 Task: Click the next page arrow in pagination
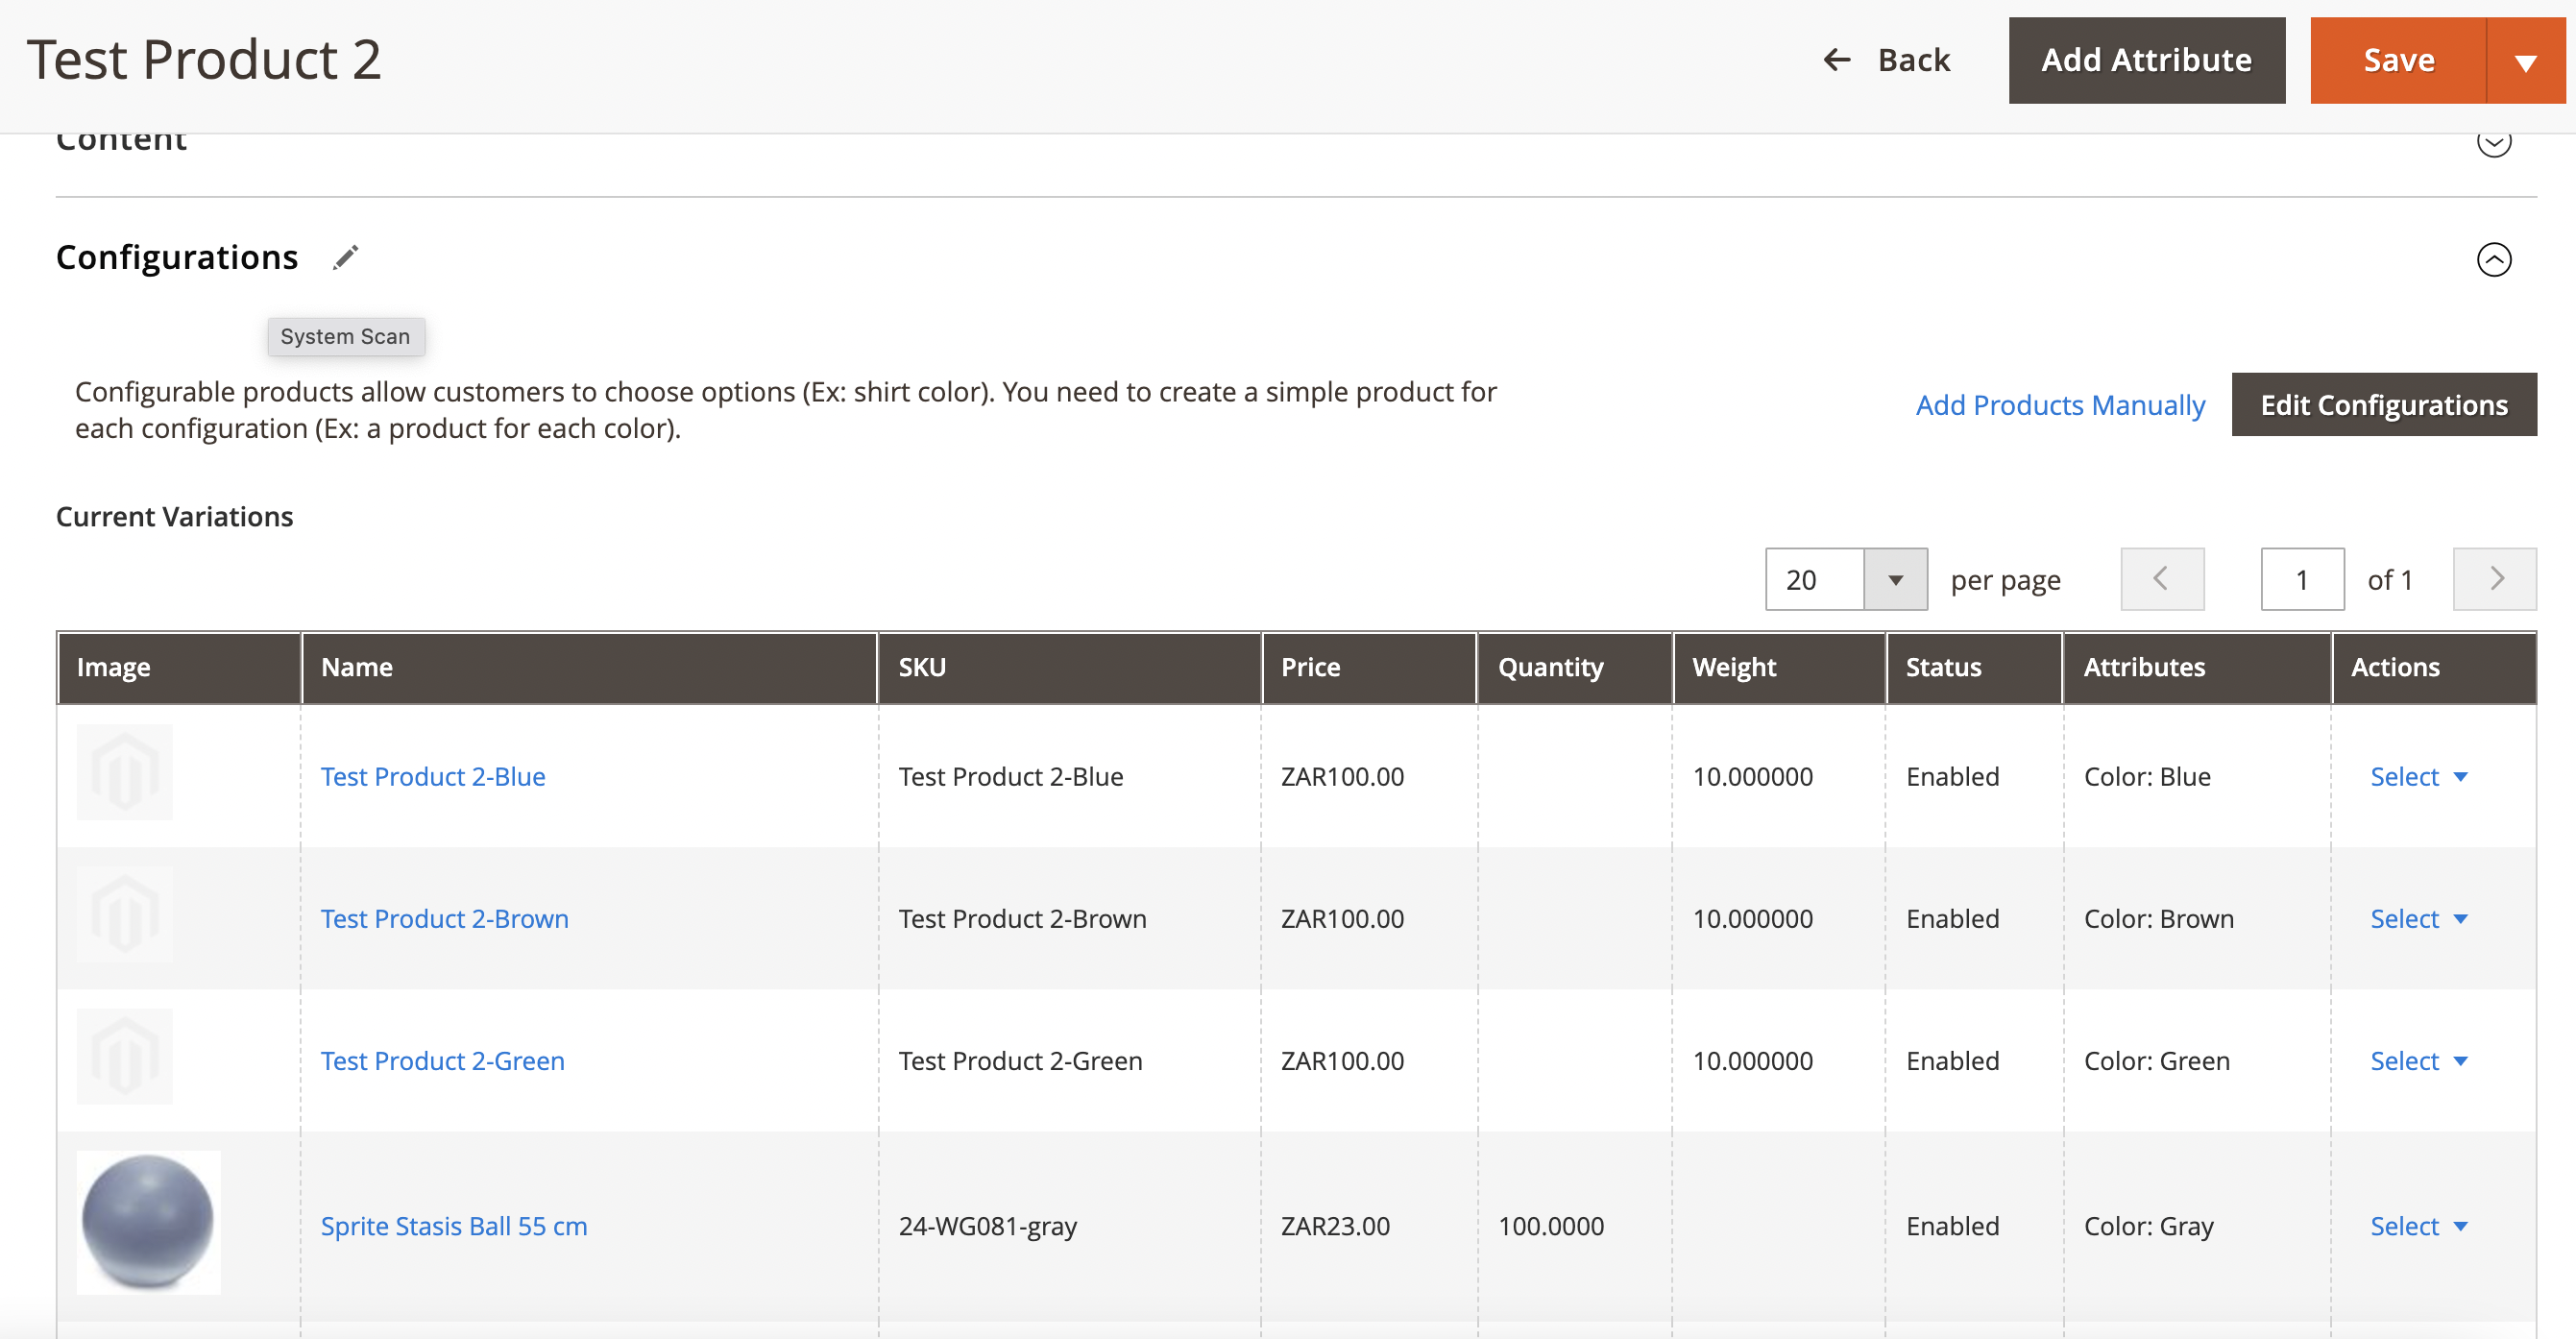(2495, 579)
